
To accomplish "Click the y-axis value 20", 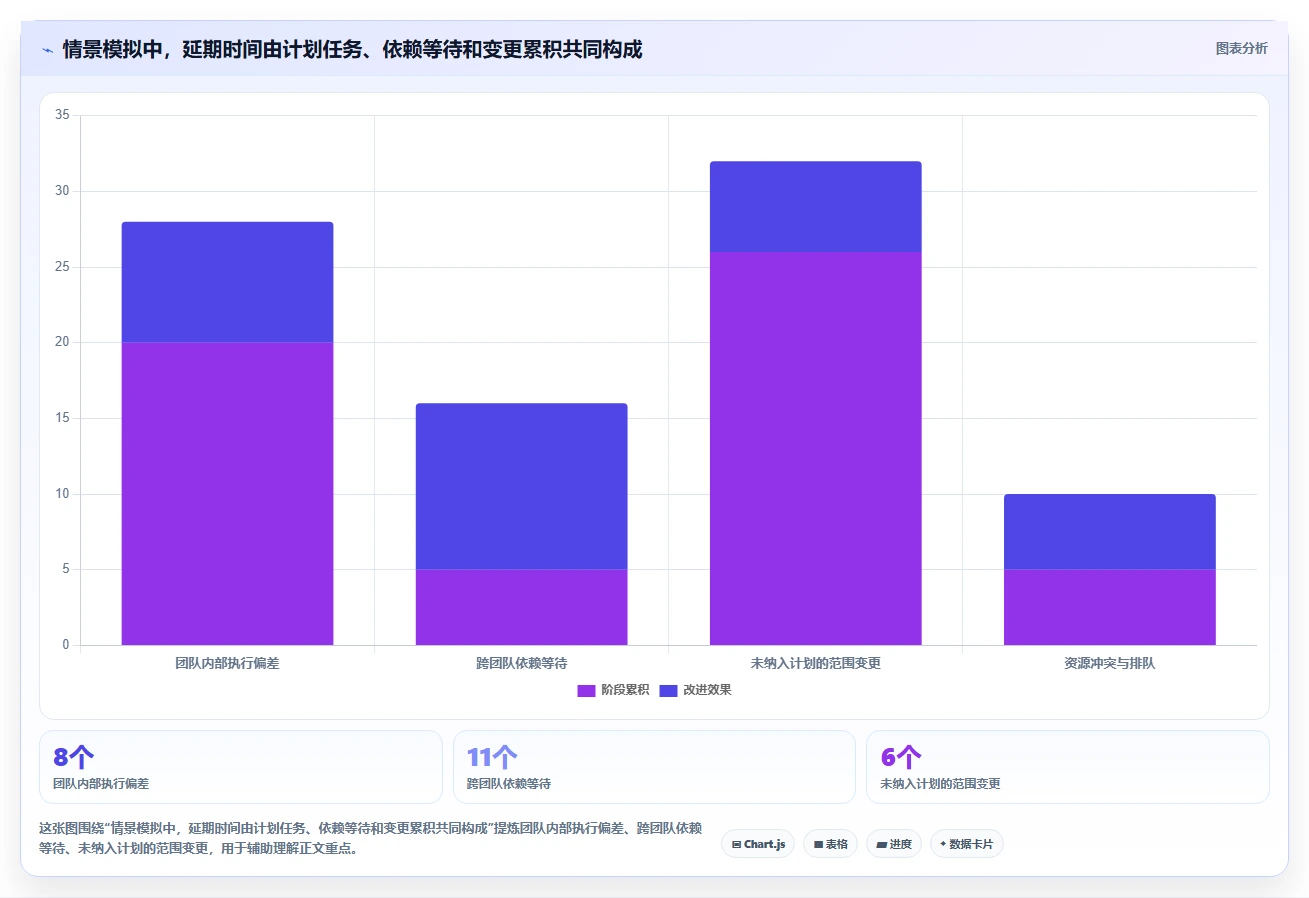I will click(x=62, y=342).
